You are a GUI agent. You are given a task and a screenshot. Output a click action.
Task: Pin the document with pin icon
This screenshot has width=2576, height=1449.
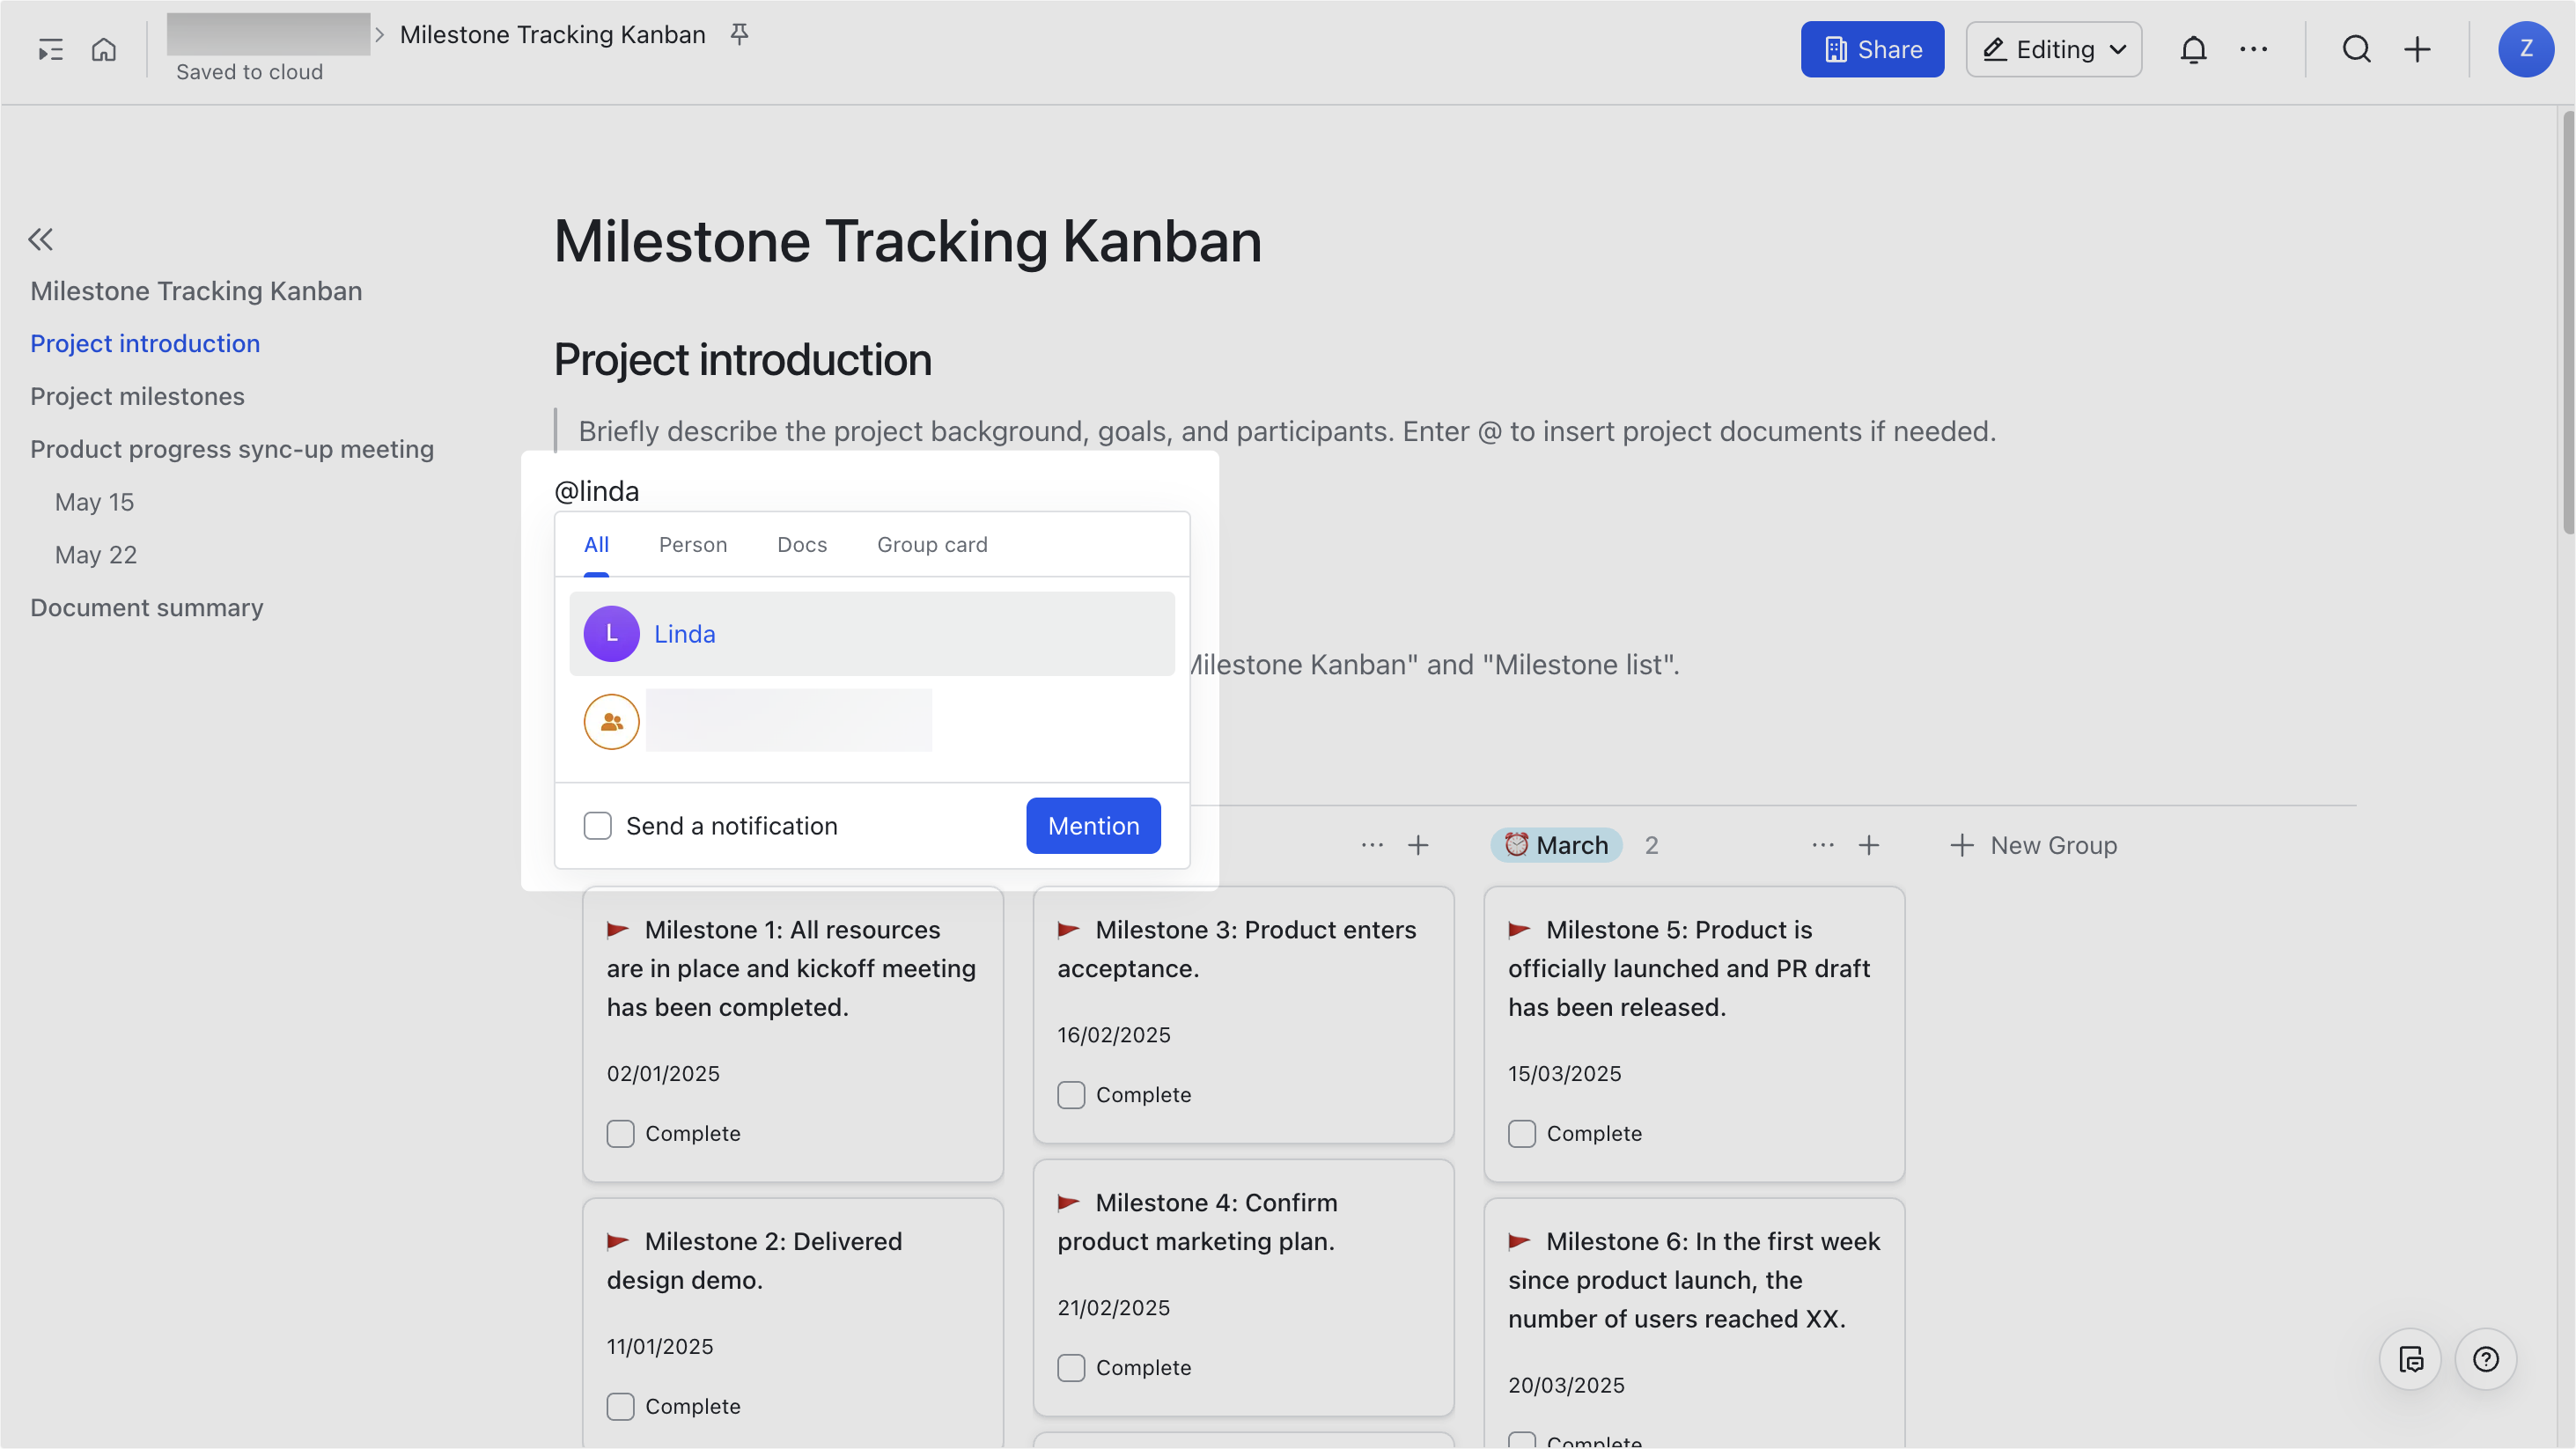point(739,35)
